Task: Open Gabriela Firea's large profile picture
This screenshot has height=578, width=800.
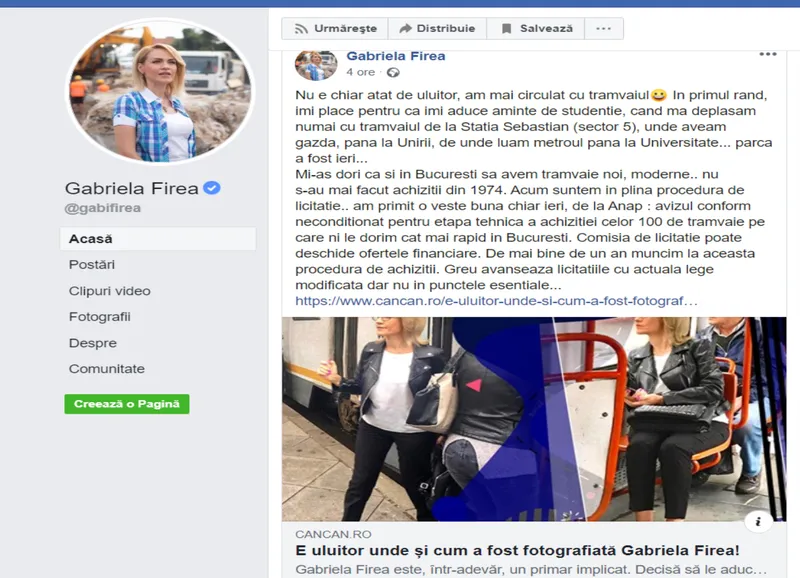Action: coord(160,92)
